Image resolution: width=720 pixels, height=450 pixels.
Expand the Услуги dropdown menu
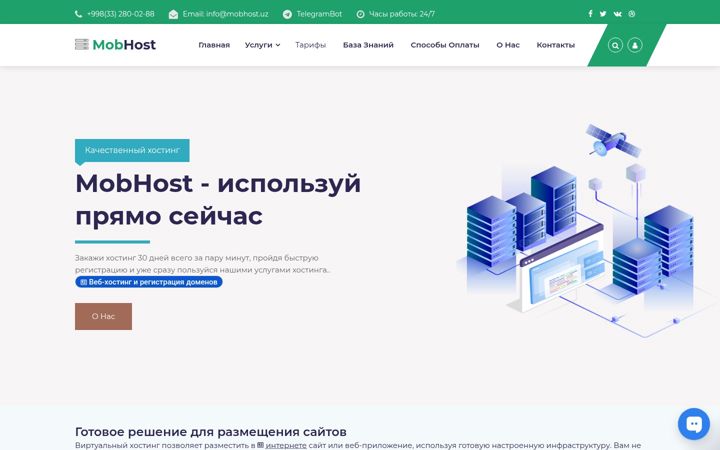[262, 45]
